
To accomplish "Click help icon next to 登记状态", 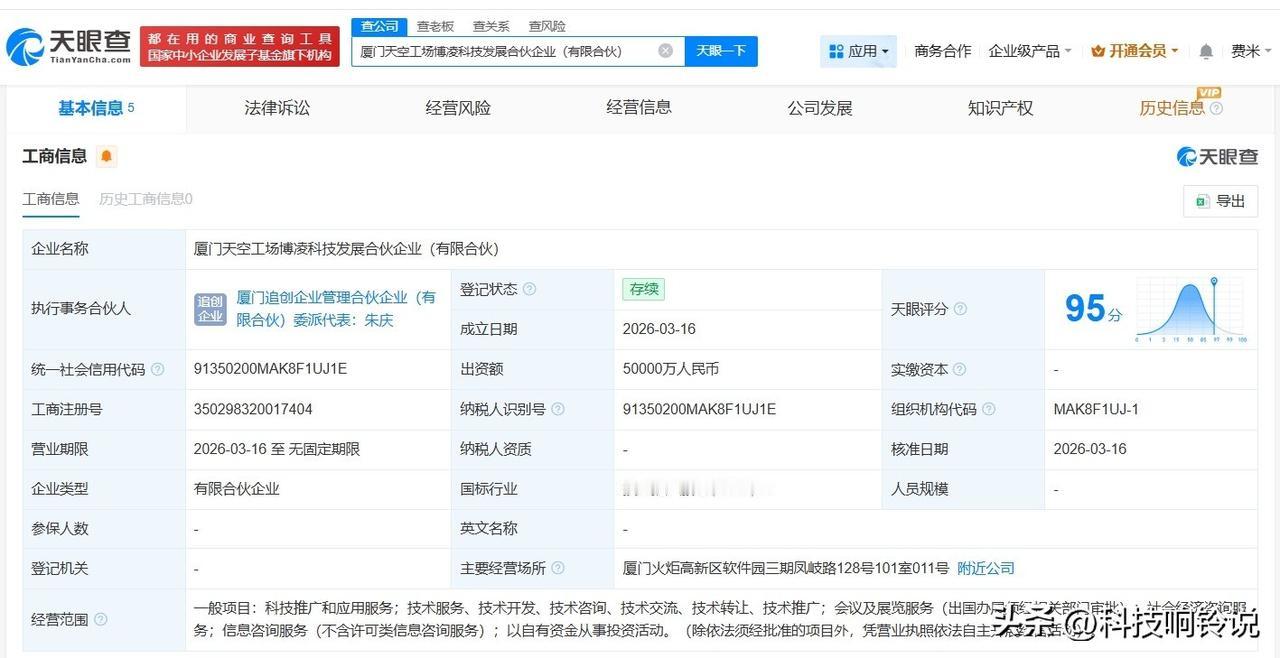I will coord(529,289).
